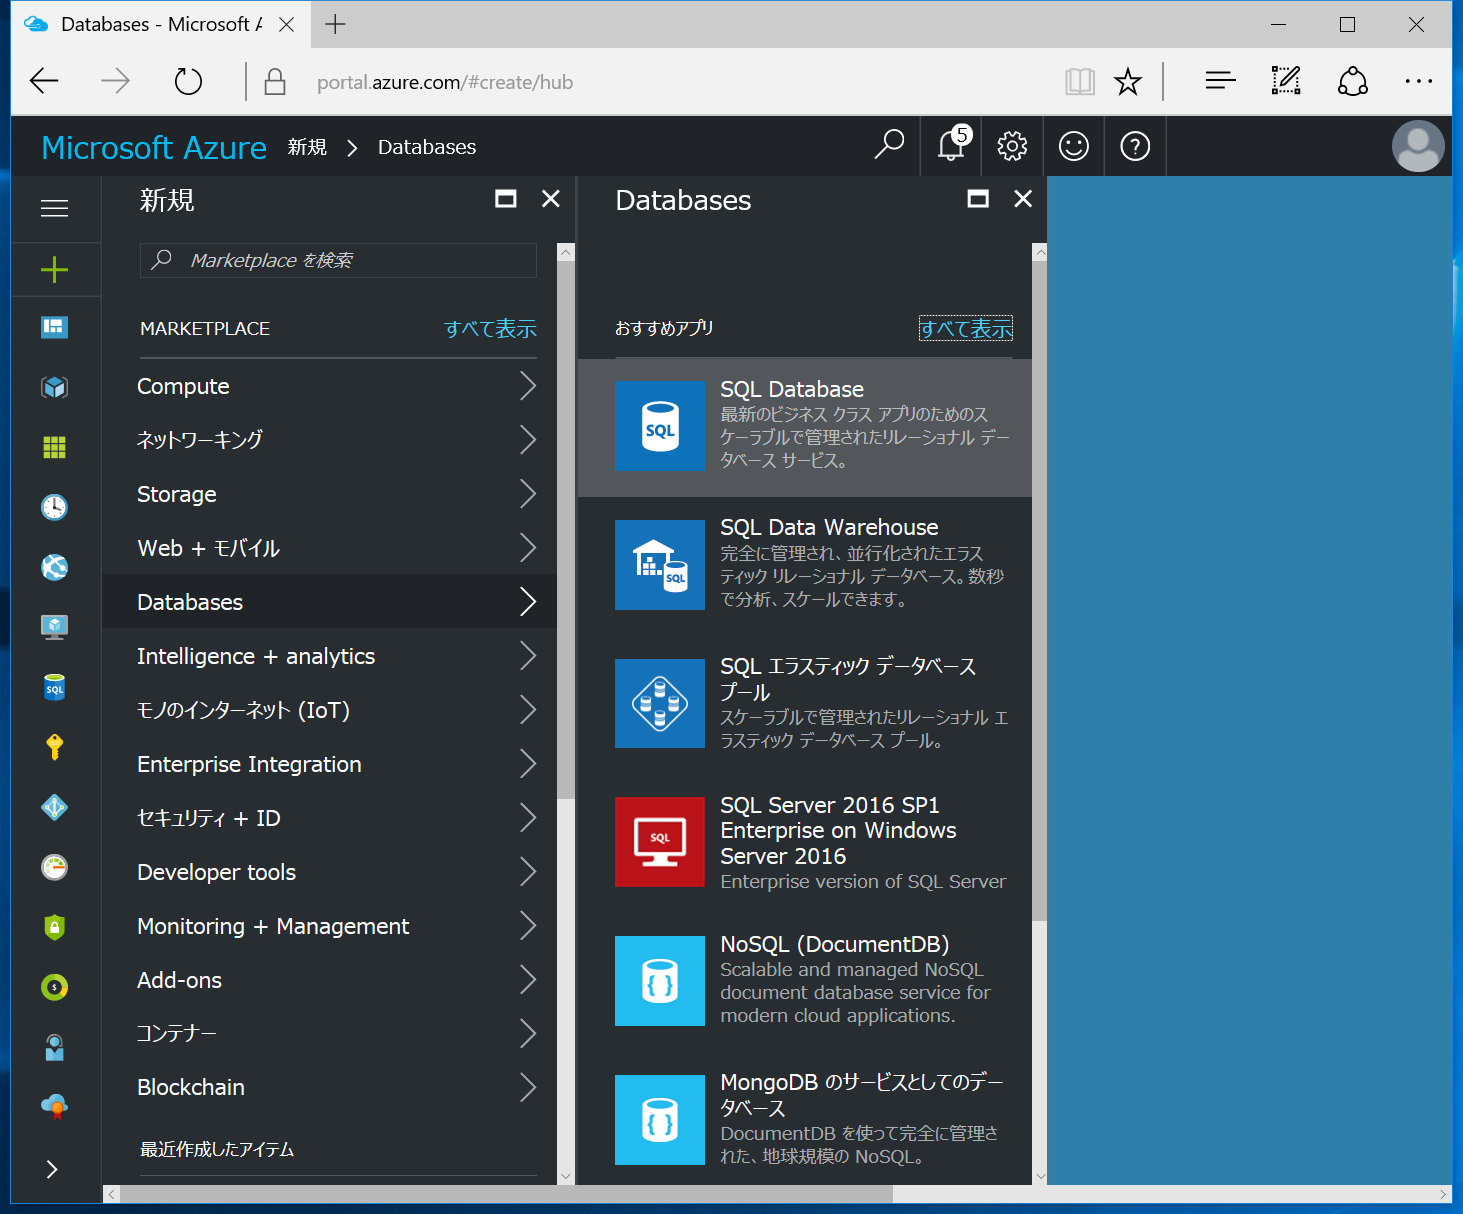
Task: Open SQL databases sidebar icon
Action: coord(54,687)
